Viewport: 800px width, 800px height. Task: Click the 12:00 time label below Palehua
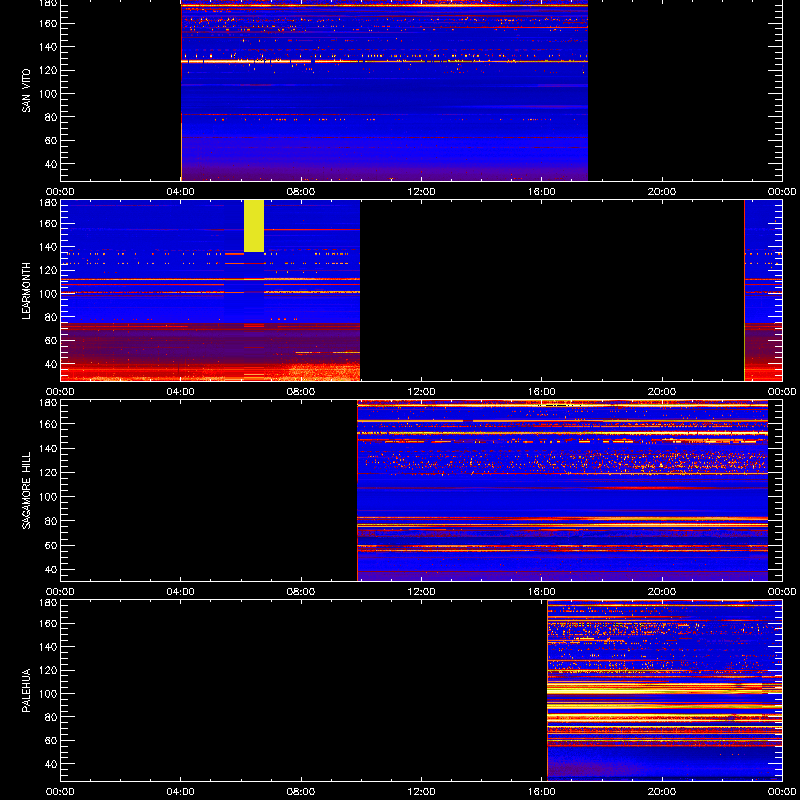421,792
